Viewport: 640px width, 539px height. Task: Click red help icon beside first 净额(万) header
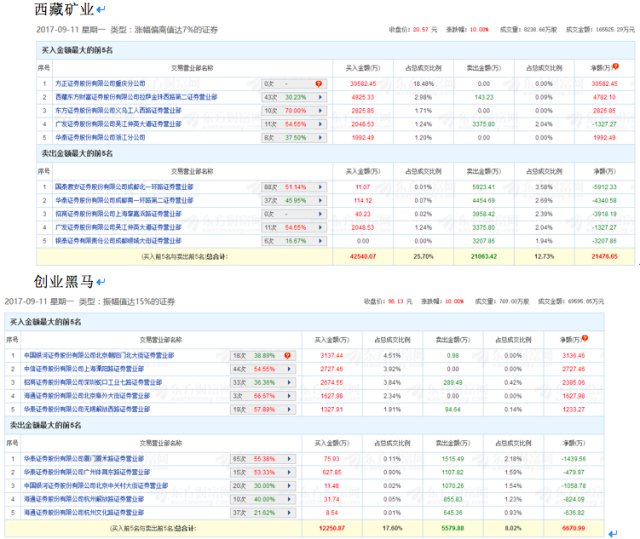(616, 67)
